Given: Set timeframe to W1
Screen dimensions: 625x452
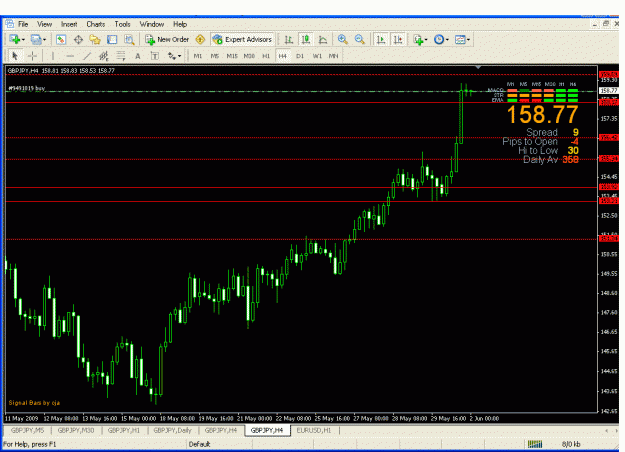Looking at the screenshot, I should coord(317,56).
